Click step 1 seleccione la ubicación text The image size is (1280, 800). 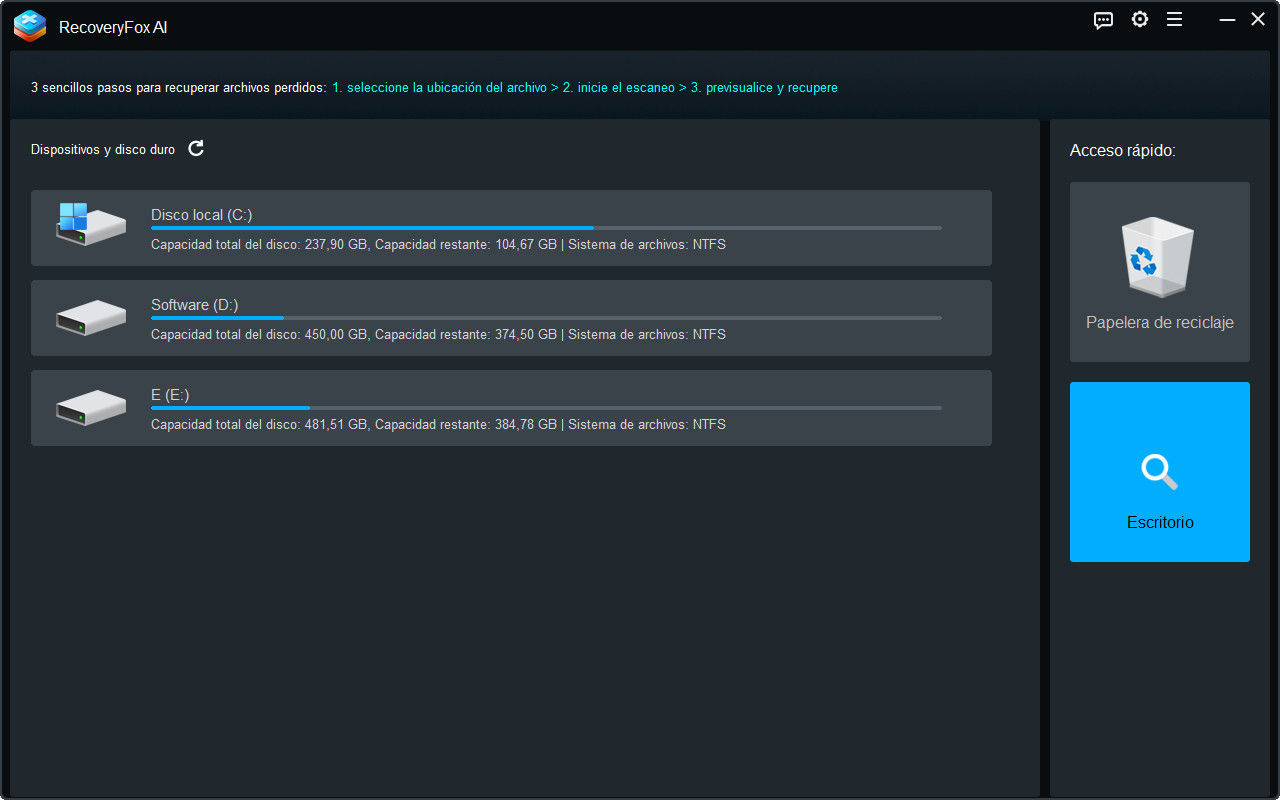pyautogui.click(x=439, y=88)
